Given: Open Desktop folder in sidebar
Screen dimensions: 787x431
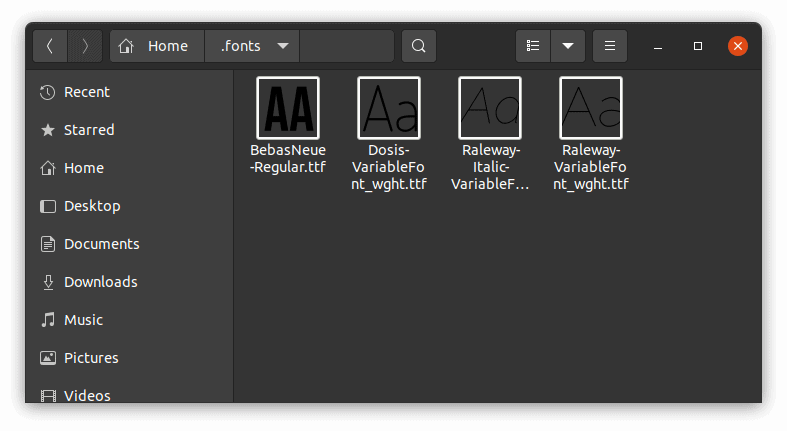Looking at the screenshot, I should (x=91, y=206).
